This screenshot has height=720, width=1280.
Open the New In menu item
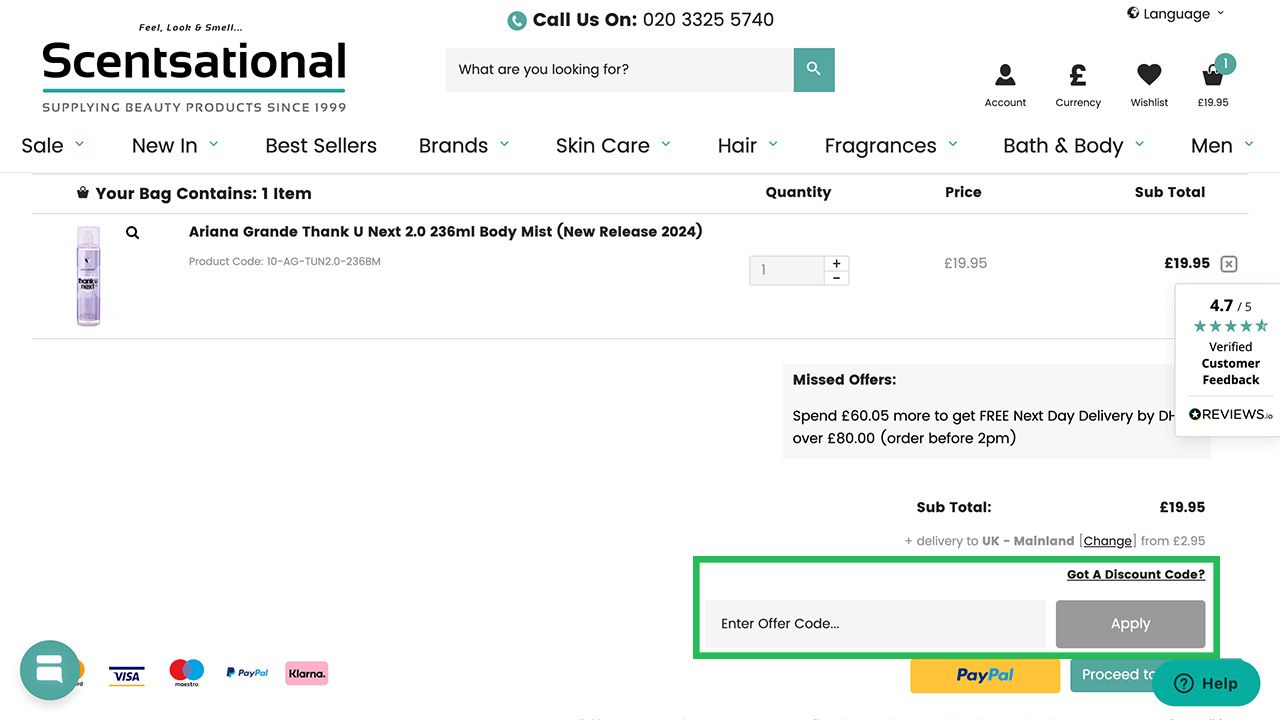coord(165,146)
